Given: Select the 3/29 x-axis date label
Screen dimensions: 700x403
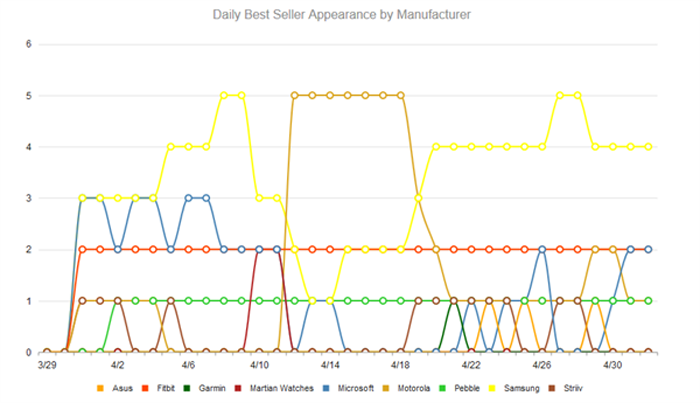Looking at the screenshot, I should point(46,366).
